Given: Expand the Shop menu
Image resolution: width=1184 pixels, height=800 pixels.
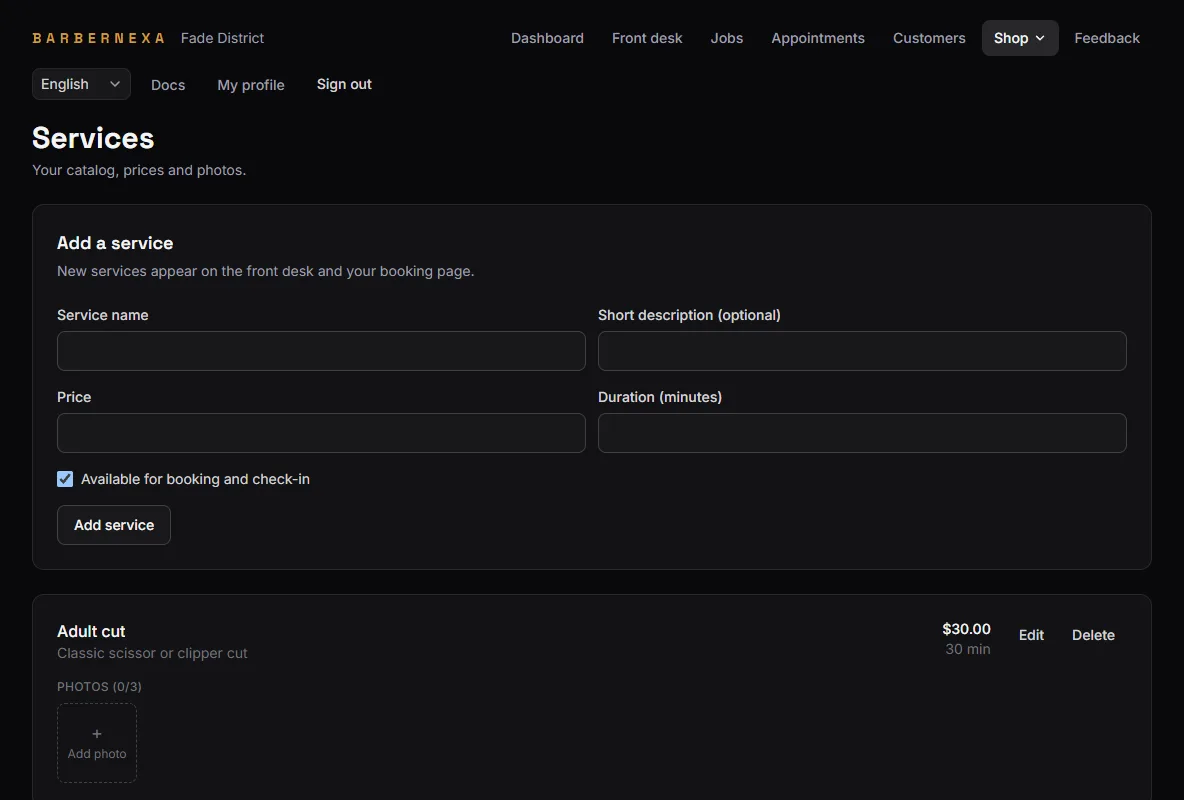Looking at the screenshot, I should coord(1019,38).
